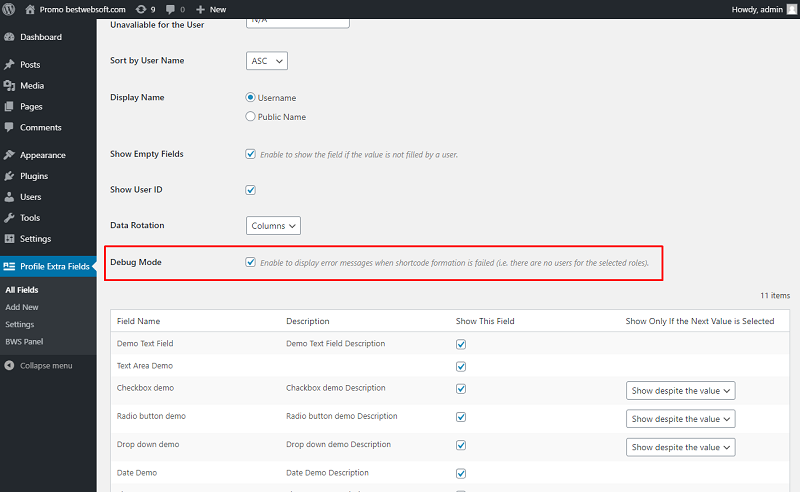This screenshot has height=492, width=800.
Task: Toggle the Show User ID checkbox
Action: click(x=250, y=190)
